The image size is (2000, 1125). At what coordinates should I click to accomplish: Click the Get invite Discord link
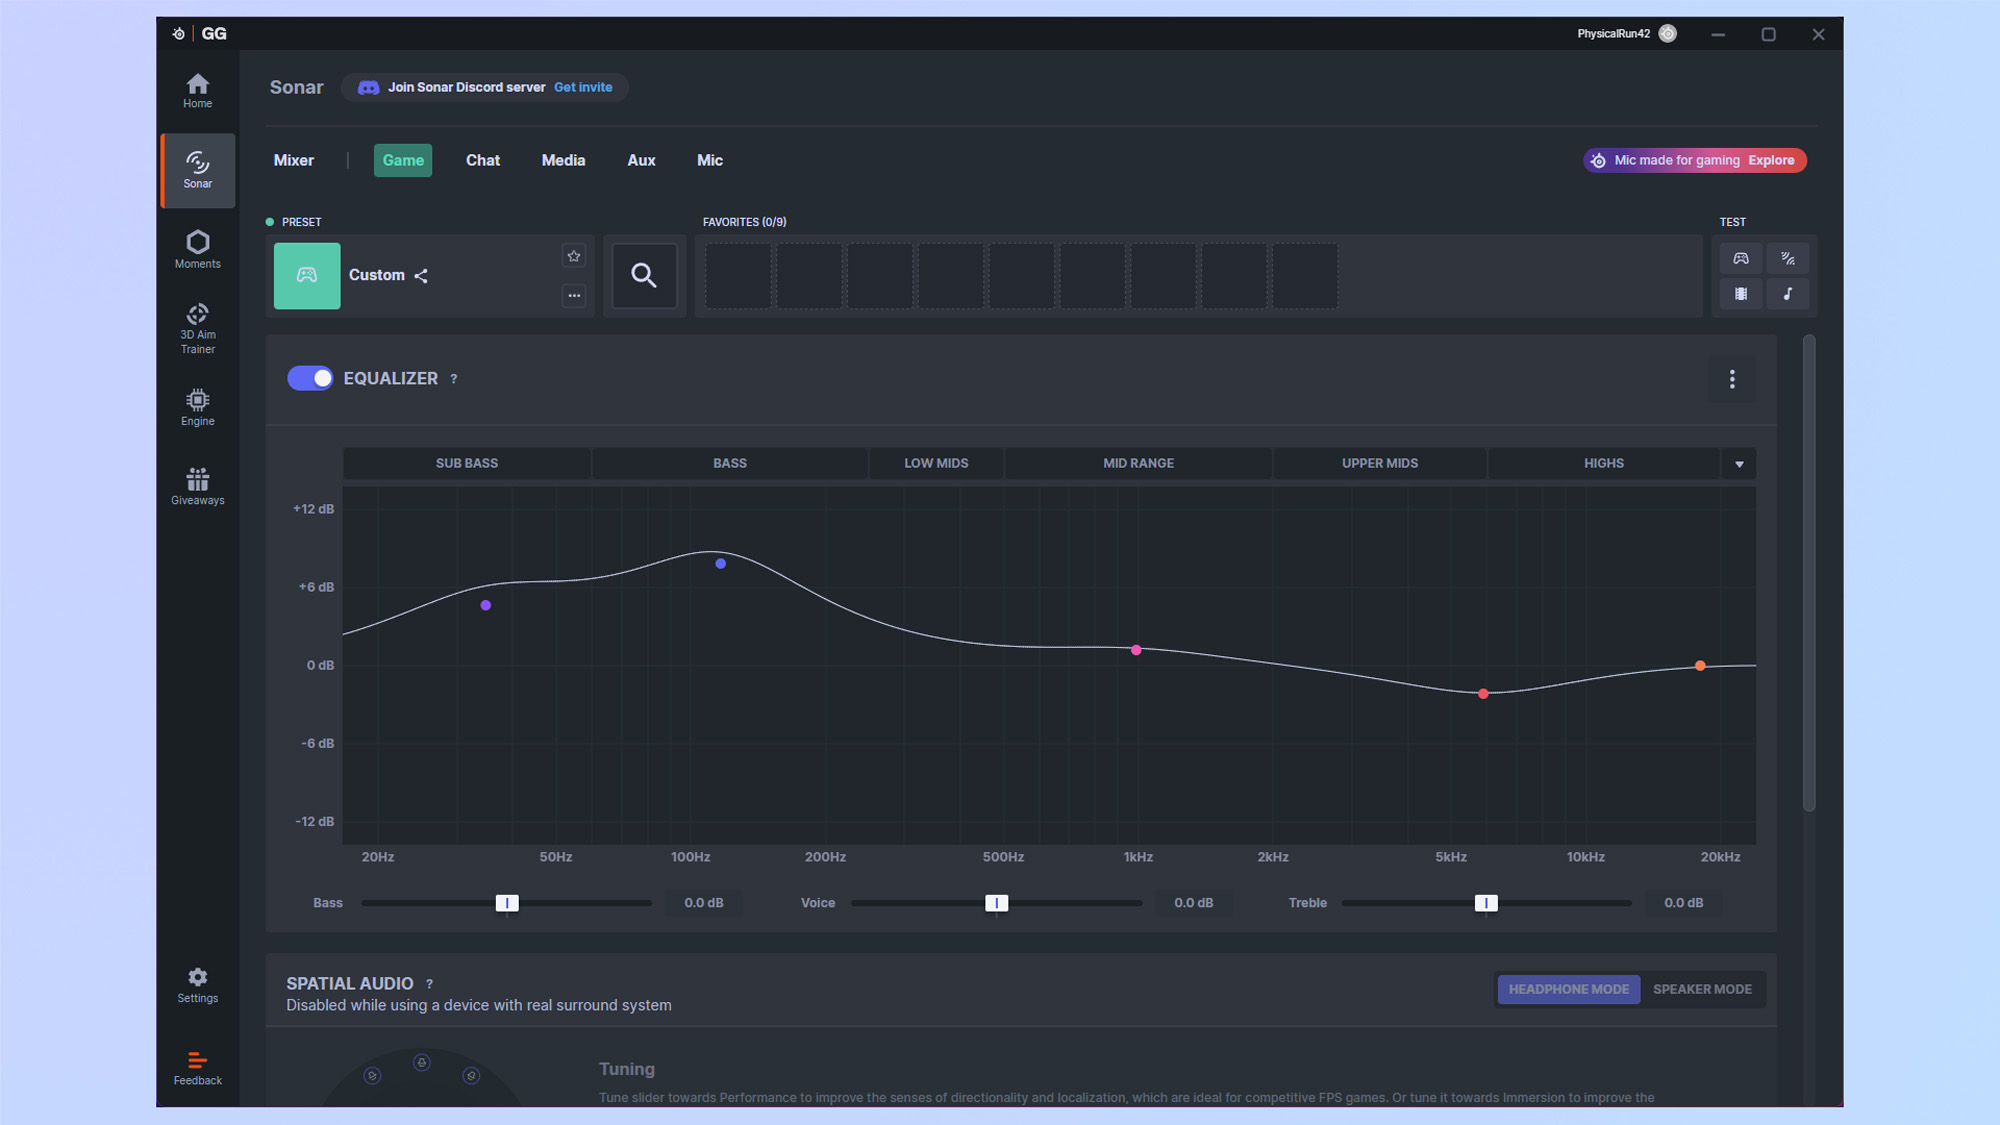coord(583,87)
